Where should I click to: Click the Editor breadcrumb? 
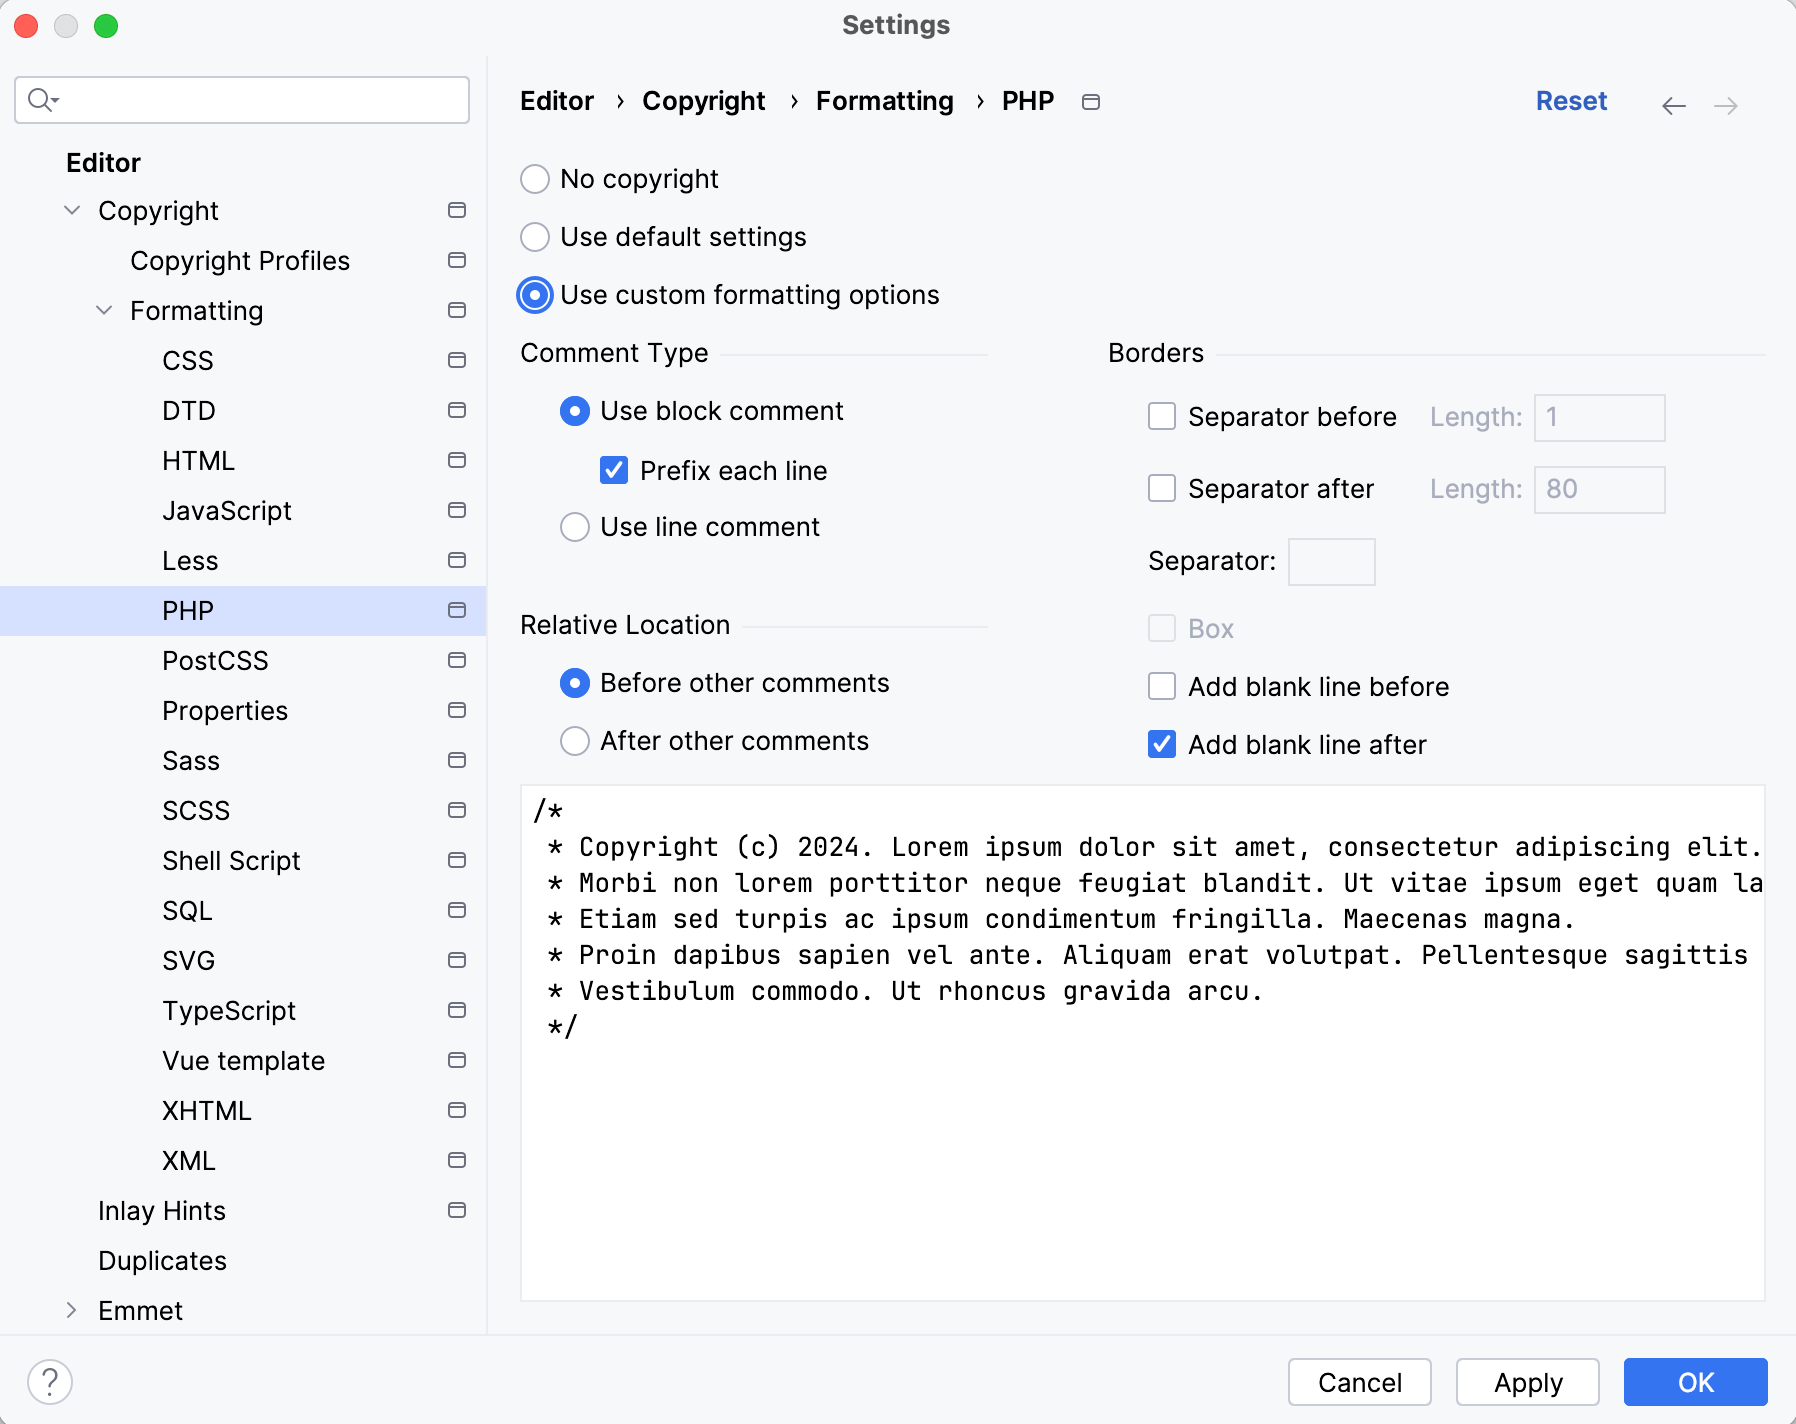point(556,101)
